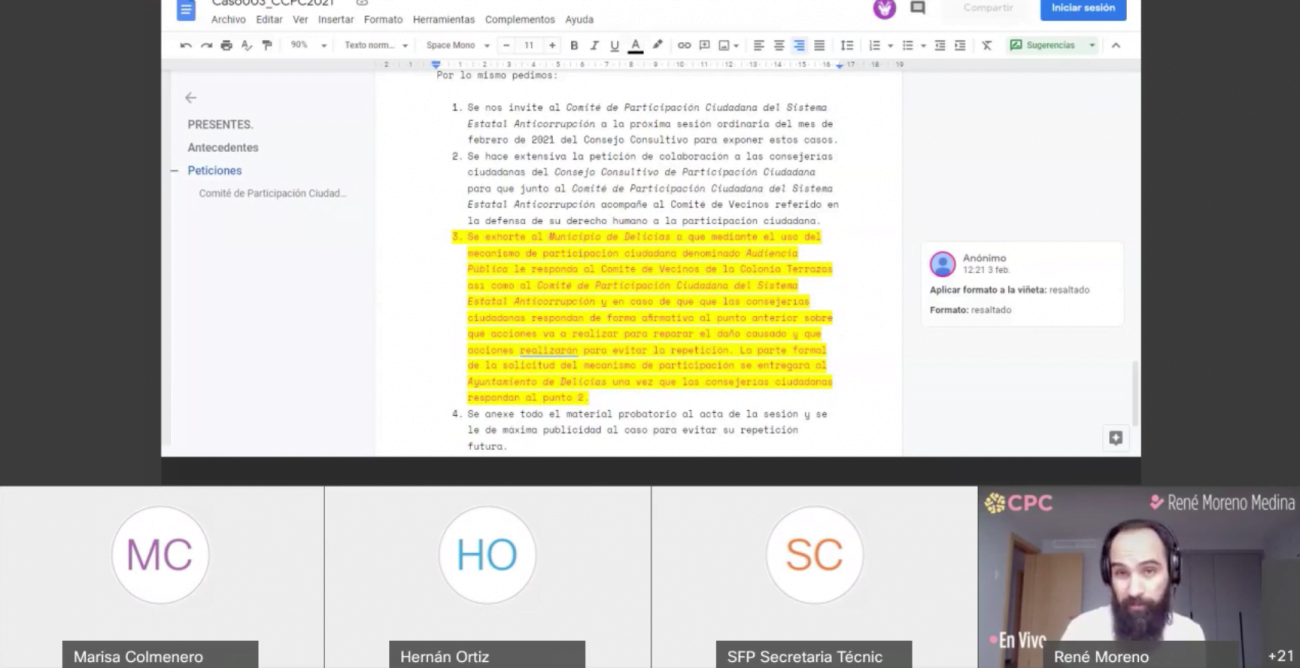Click the redo arrow in the toolbar

[206, 45]
